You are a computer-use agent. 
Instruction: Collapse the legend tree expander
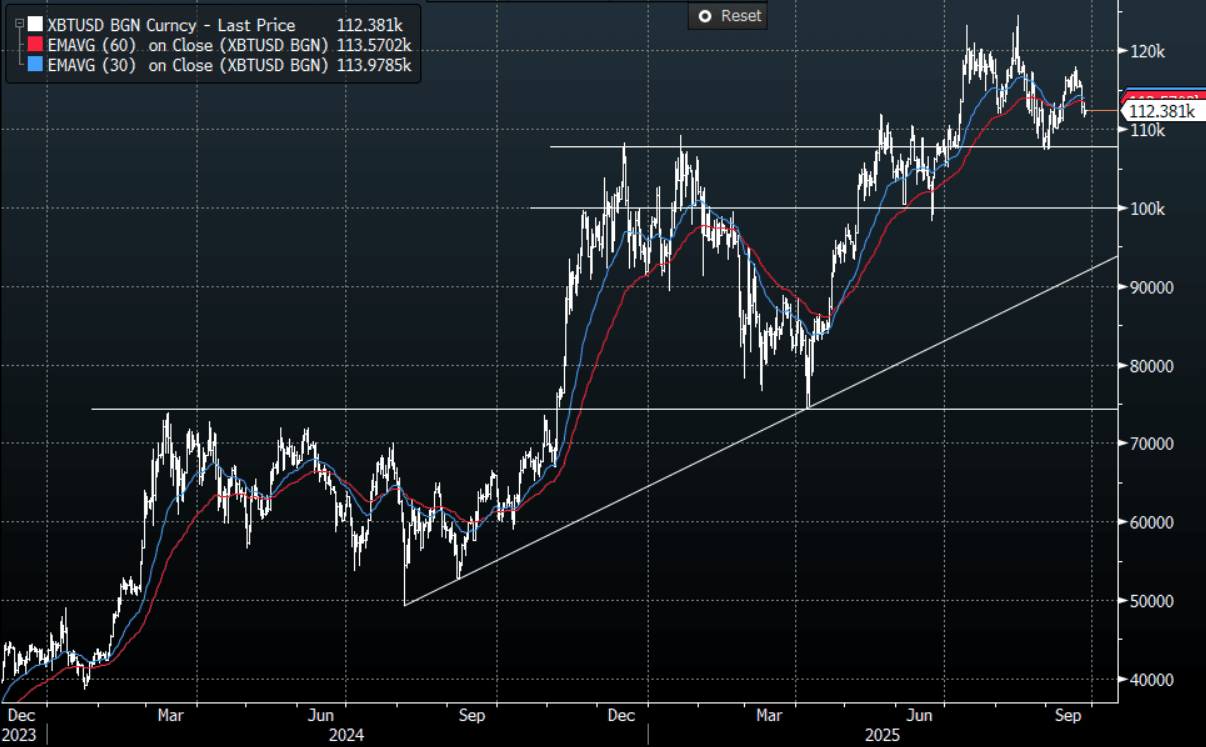20,21
